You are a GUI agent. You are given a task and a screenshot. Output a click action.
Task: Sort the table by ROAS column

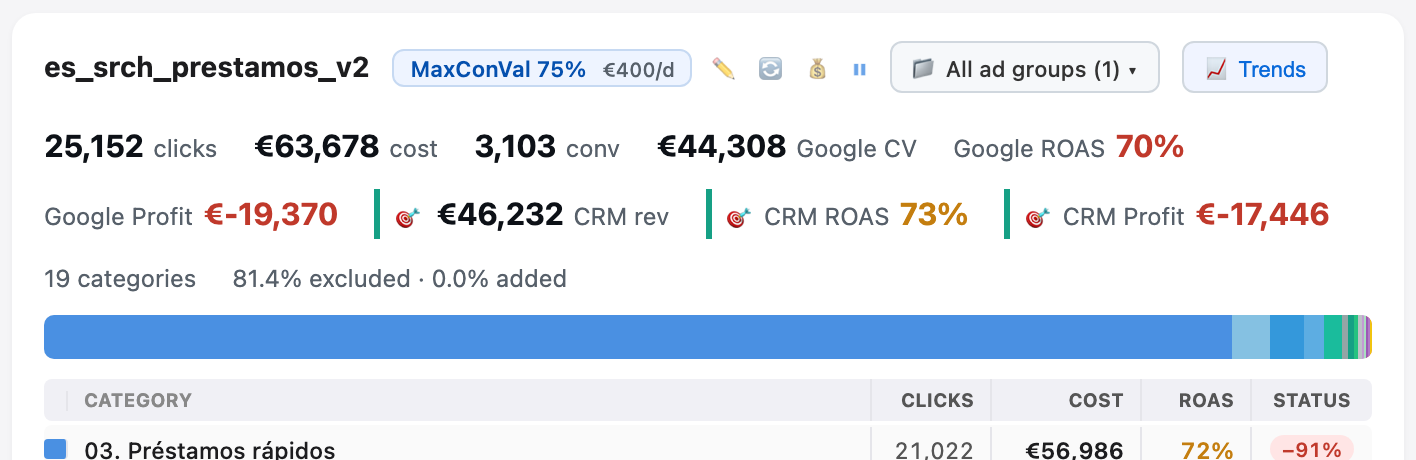coord(1206,401)
